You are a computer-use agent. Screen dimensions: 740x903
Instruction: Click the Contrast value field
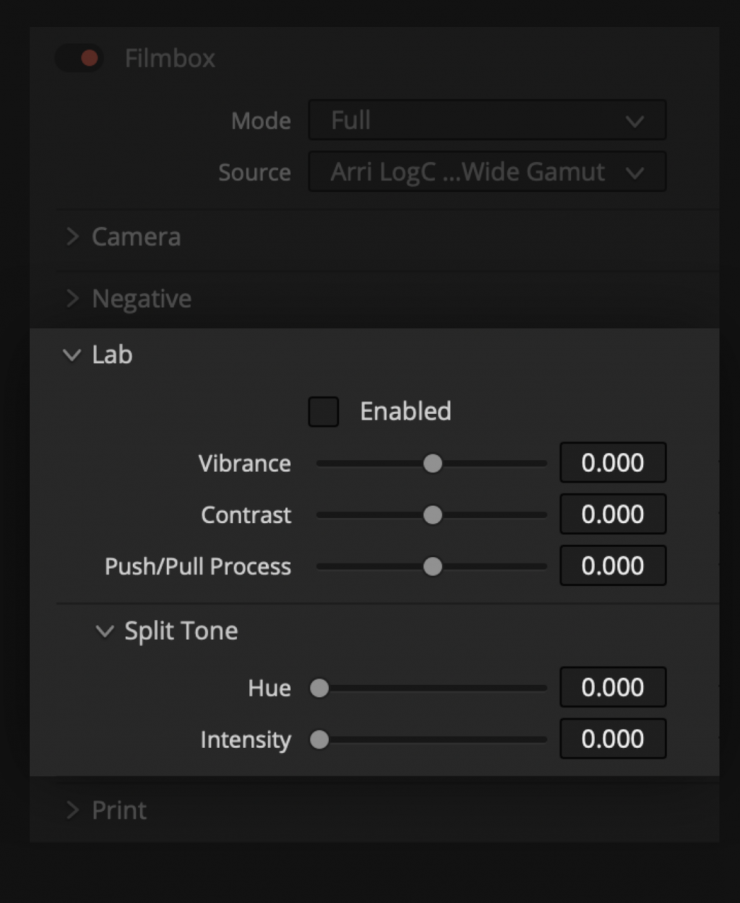(x=612, y=515)
